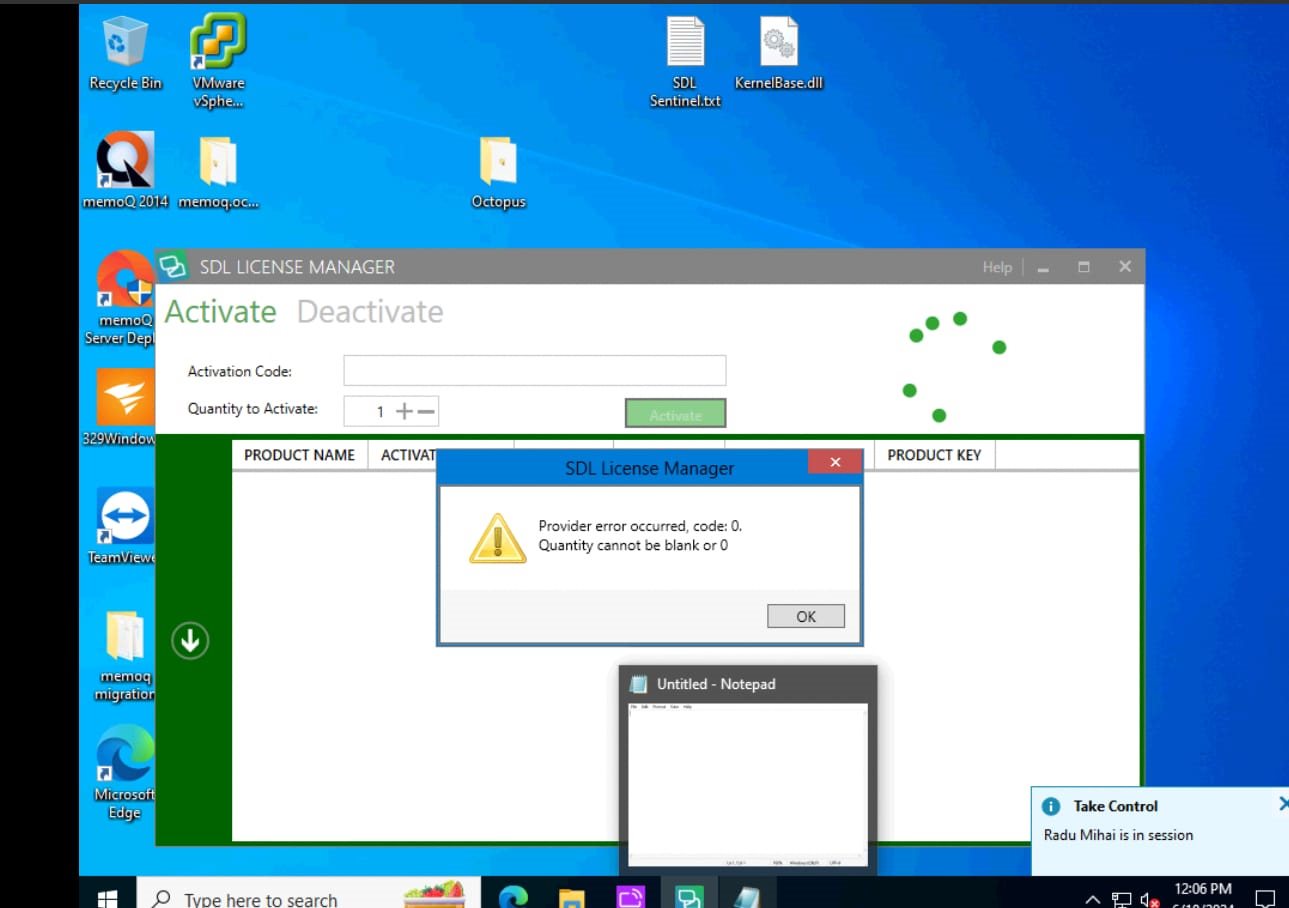Image resolution: width=1289 pixels, height=908 pixels.
Task: Open Help in License Manager title bar
Action: (x=997, y=267)
